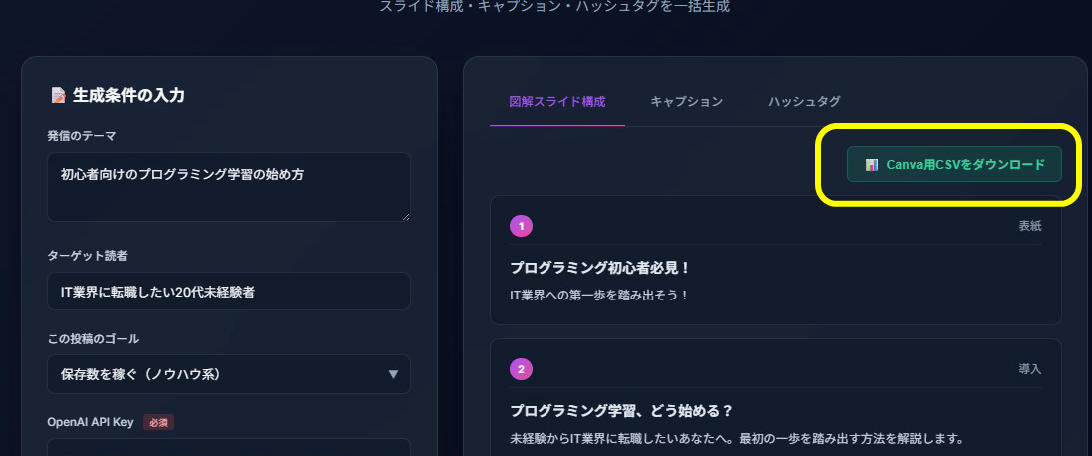Select the 図解スライド構成 tab
This screenshot has width=1092, height=456.
(x=557, y=102)
